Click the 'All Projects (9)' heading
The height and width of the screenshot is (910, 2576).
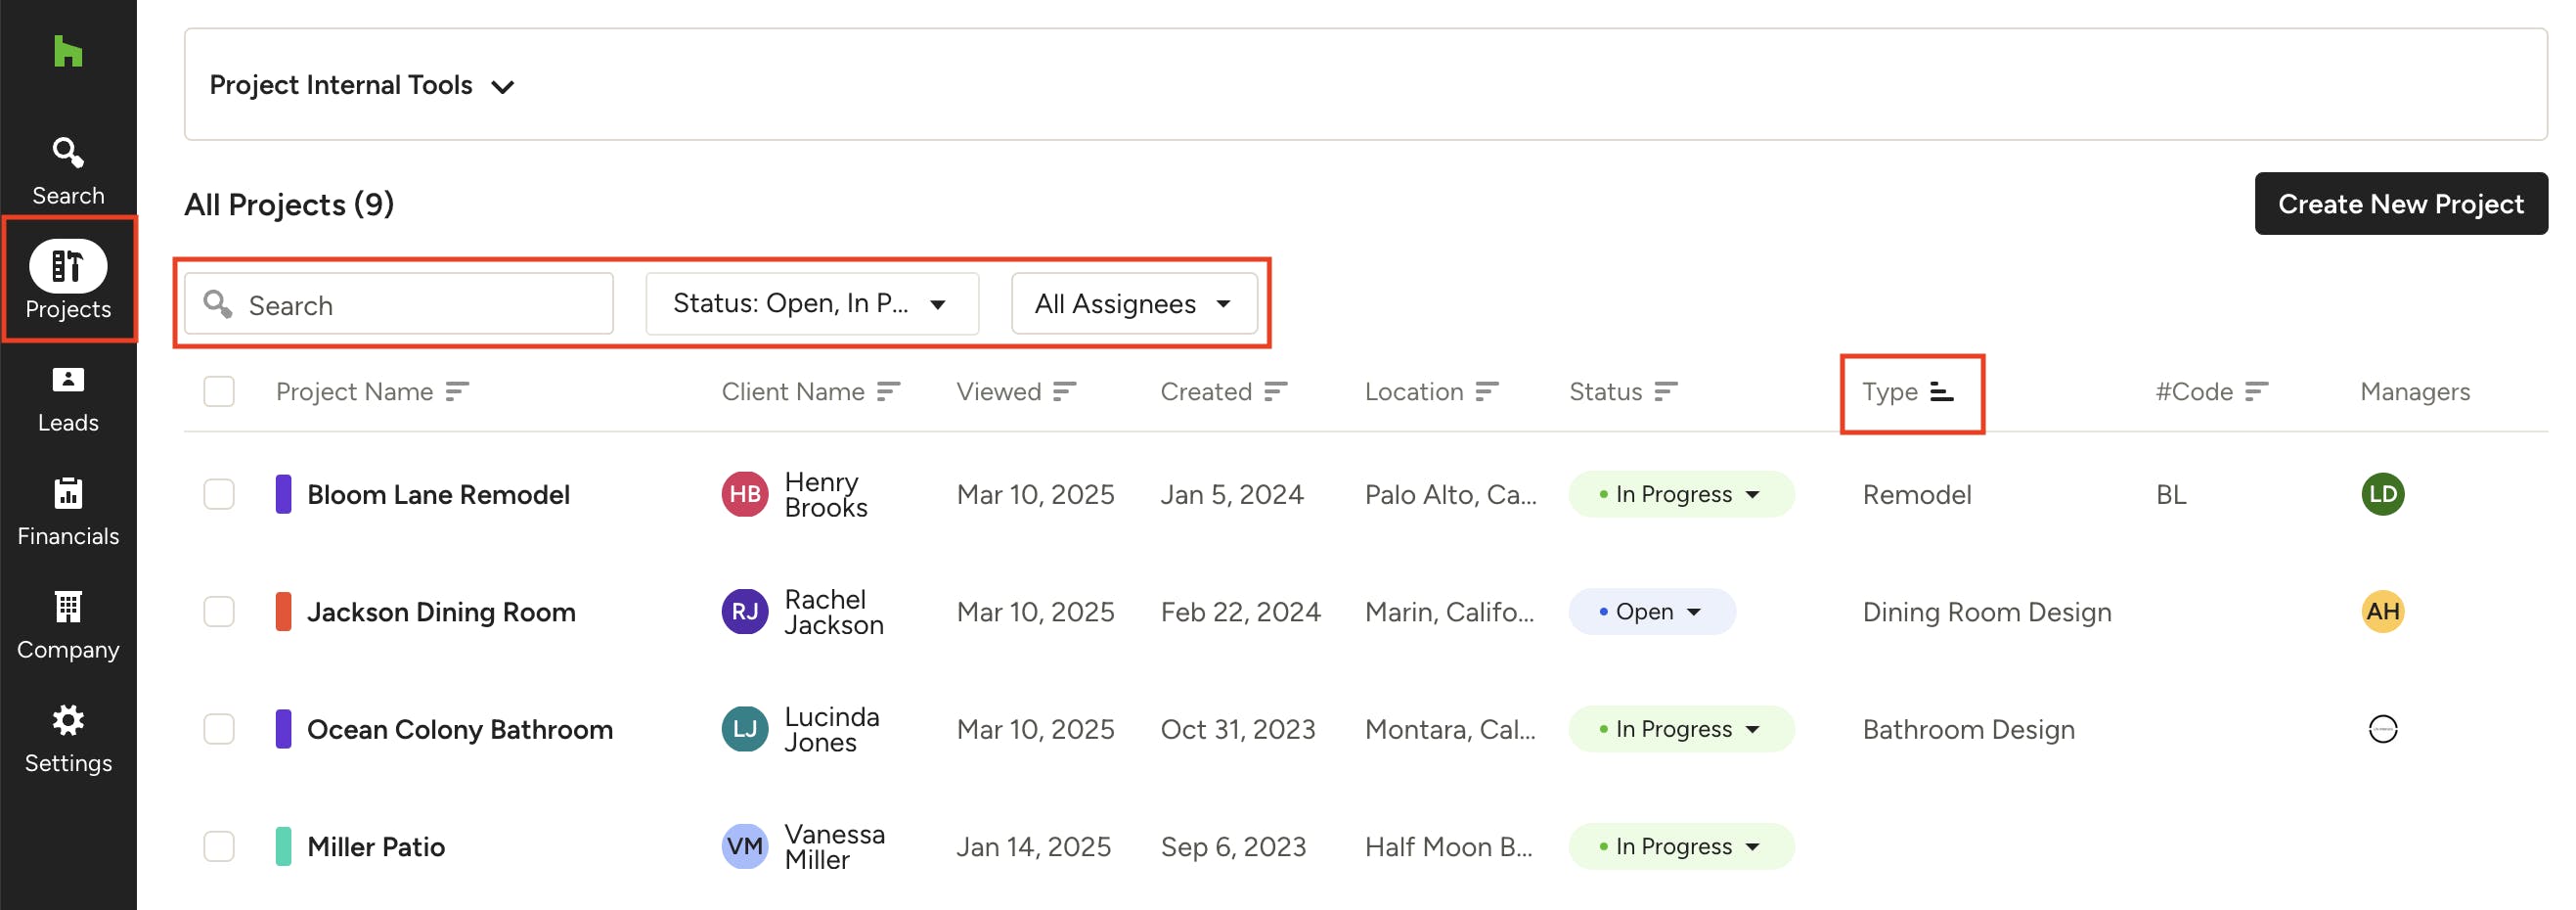(289, 204)
